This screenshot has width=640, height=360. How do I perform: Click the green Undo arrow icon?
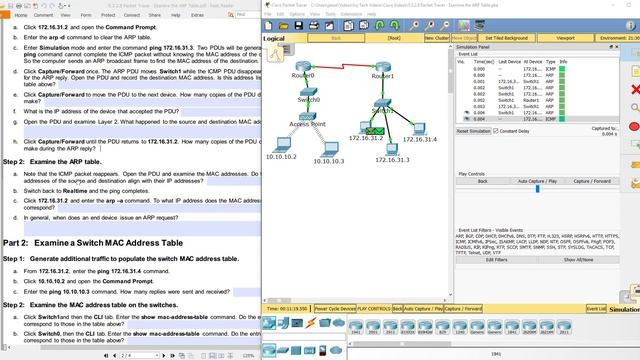click(x=379, y=26)
